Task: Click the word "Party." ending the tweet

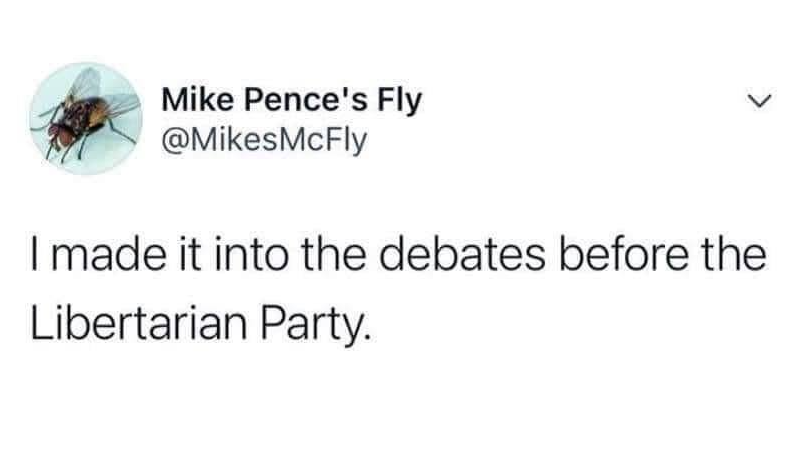Action: (x=314, y=327)
